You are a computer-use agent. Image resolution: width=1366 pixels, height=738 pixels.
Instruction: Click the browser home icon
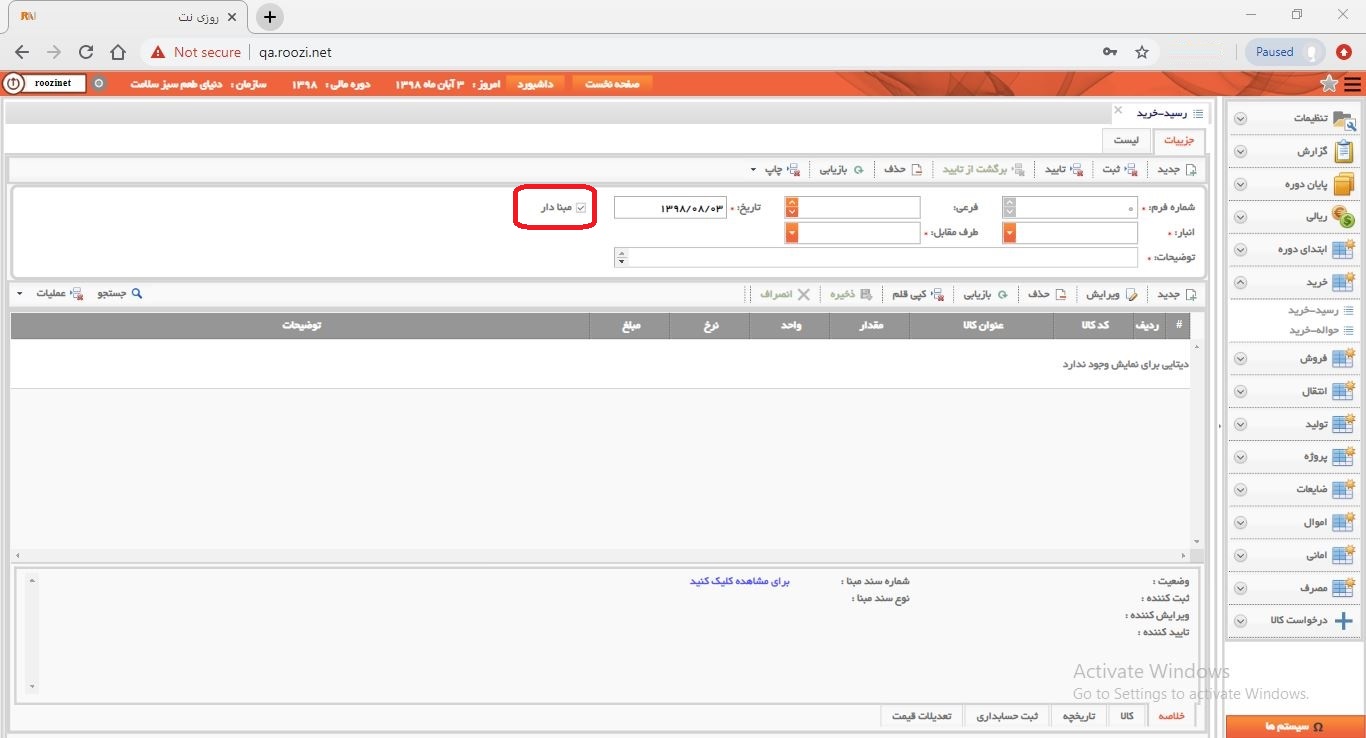tap(118, 52)
